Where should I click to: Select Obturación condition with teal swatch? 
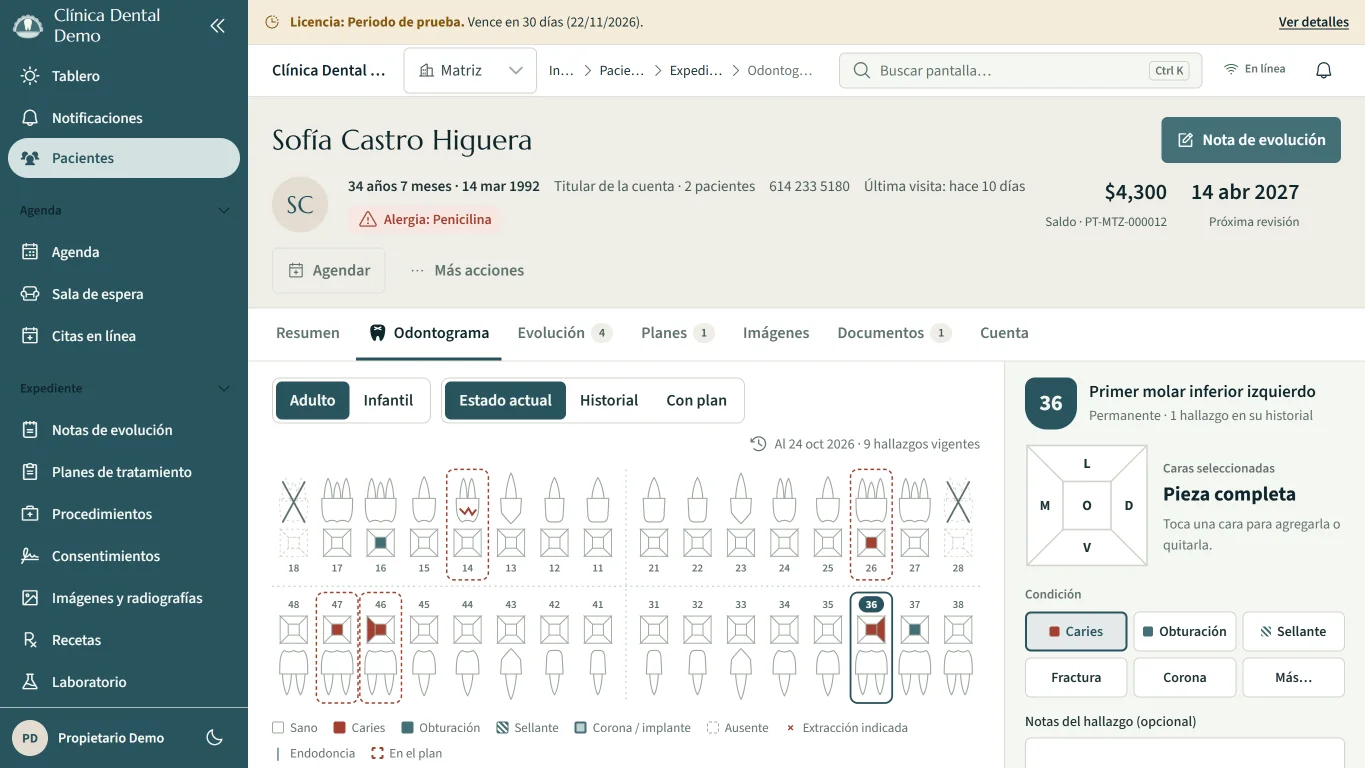click(x=1185, y=631)
